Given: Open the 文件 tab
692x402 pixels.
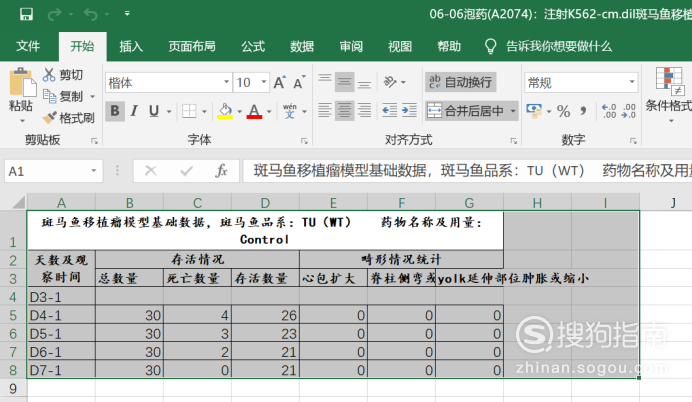Looking at the screenshot, I should [x=28, y=46].
